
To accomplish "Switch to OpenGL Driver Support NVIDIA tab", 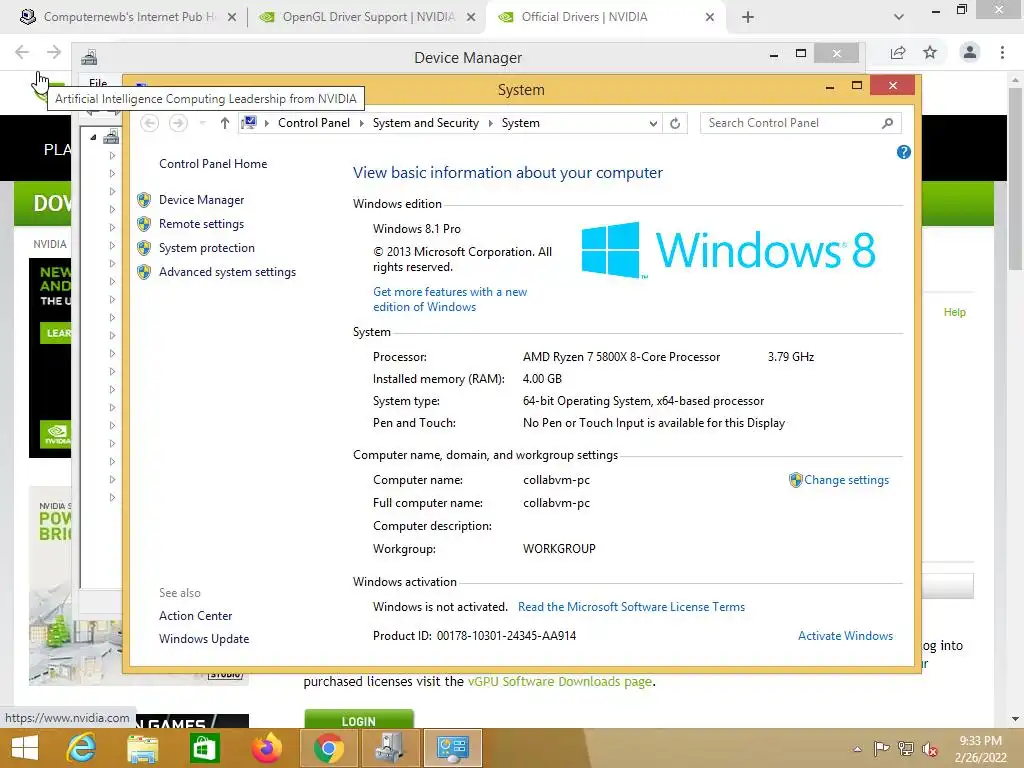I will pos(366,17).
